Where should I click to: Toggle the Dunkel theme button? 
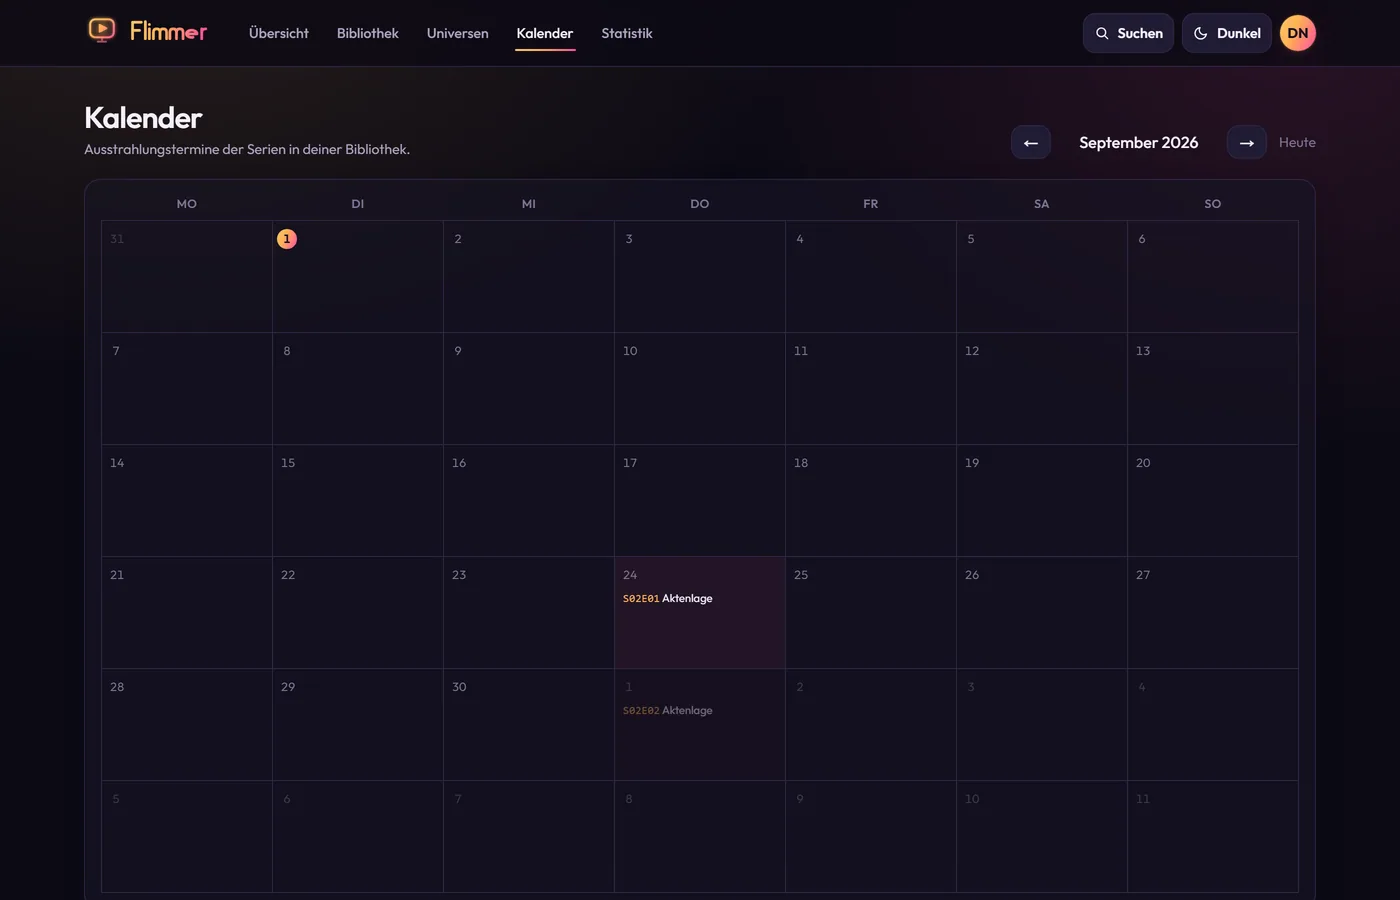pos(1226,33)
